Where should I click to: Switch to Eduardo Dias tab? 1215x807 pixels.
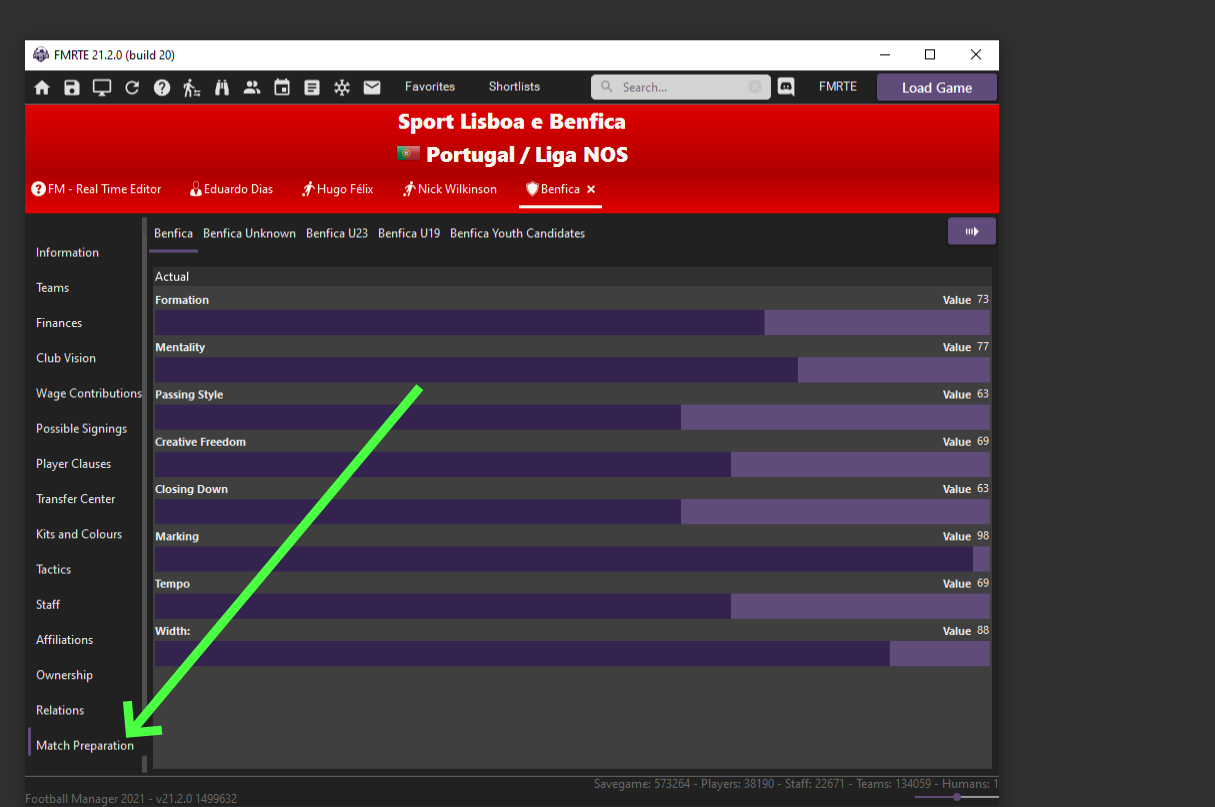click(231, 189)
